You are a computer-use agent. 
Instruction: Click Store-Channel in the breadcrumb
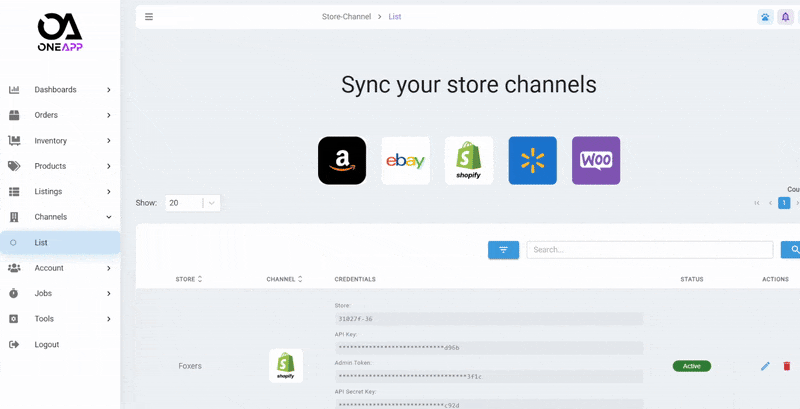[x=346, y=17]
